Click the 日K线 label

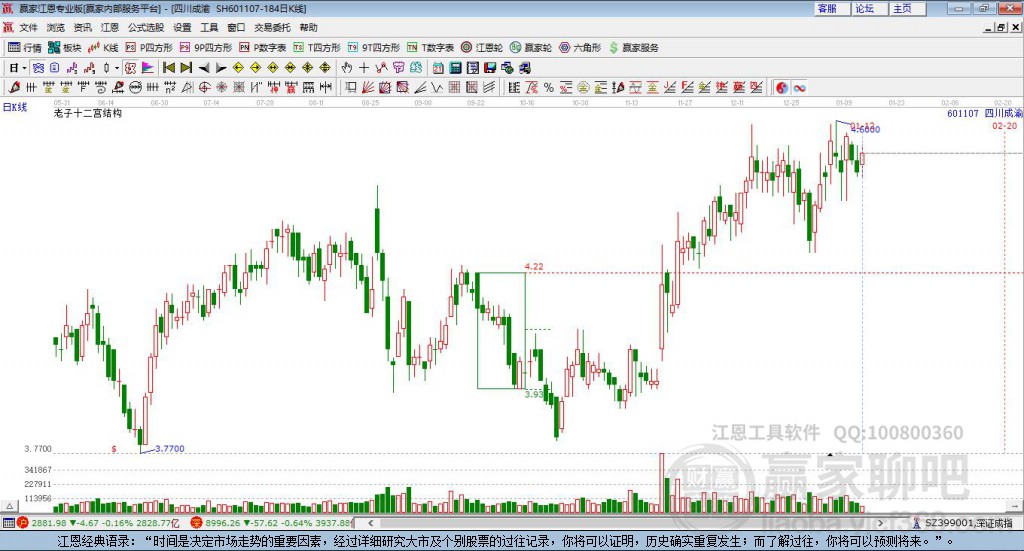pyautogui.click(x=15, y=107)
